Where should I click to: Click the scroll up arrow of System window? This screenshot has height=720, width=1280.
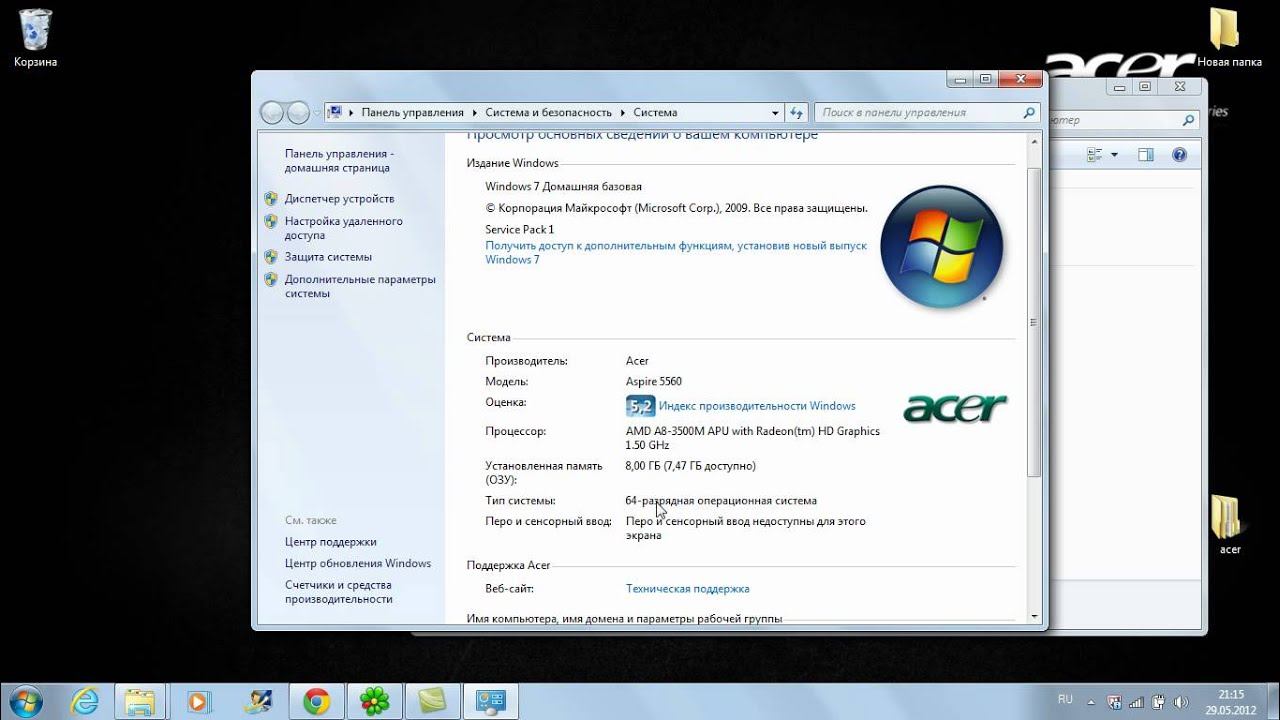(x=1035, y=142)
